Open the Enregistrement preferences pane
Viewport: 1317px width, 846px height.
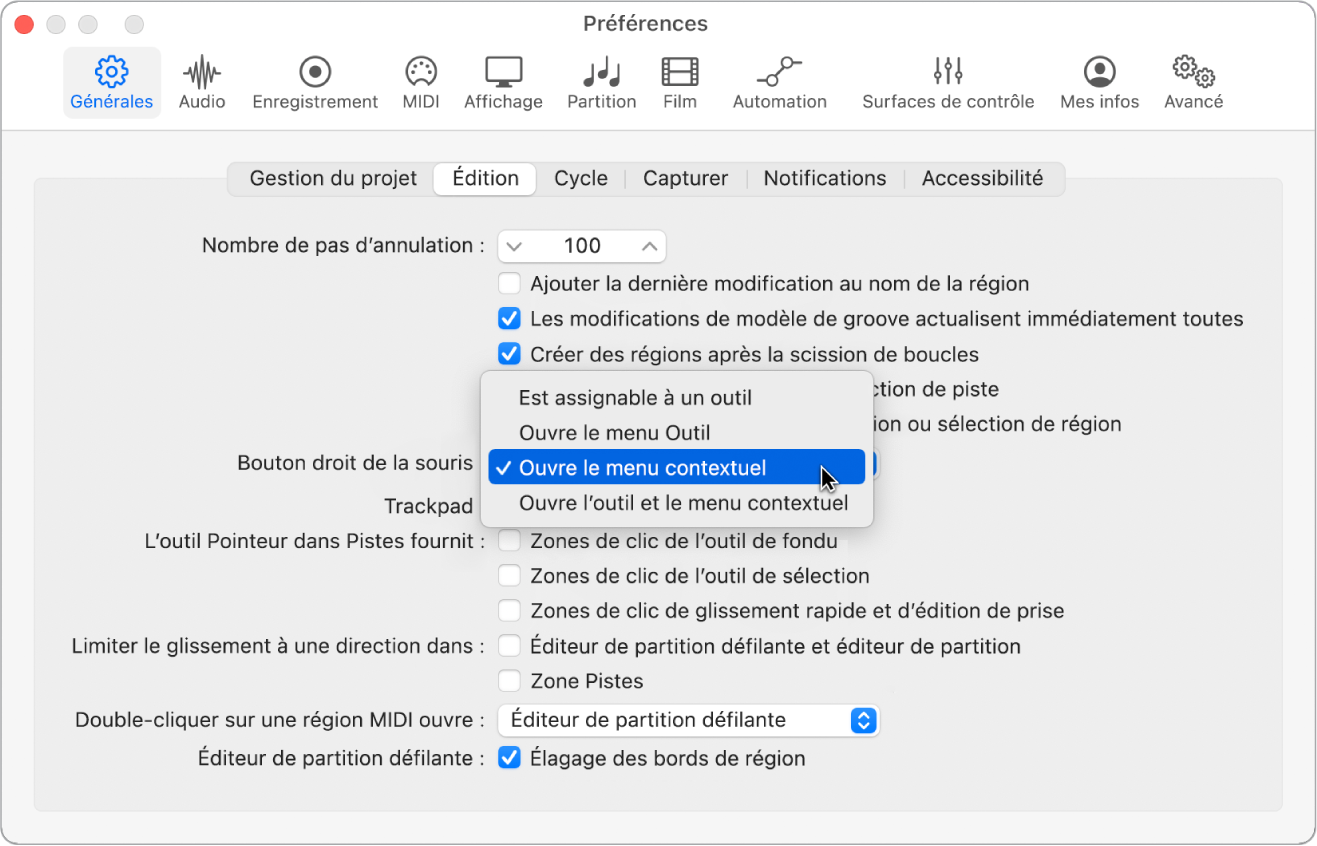(x=315, y=81)
